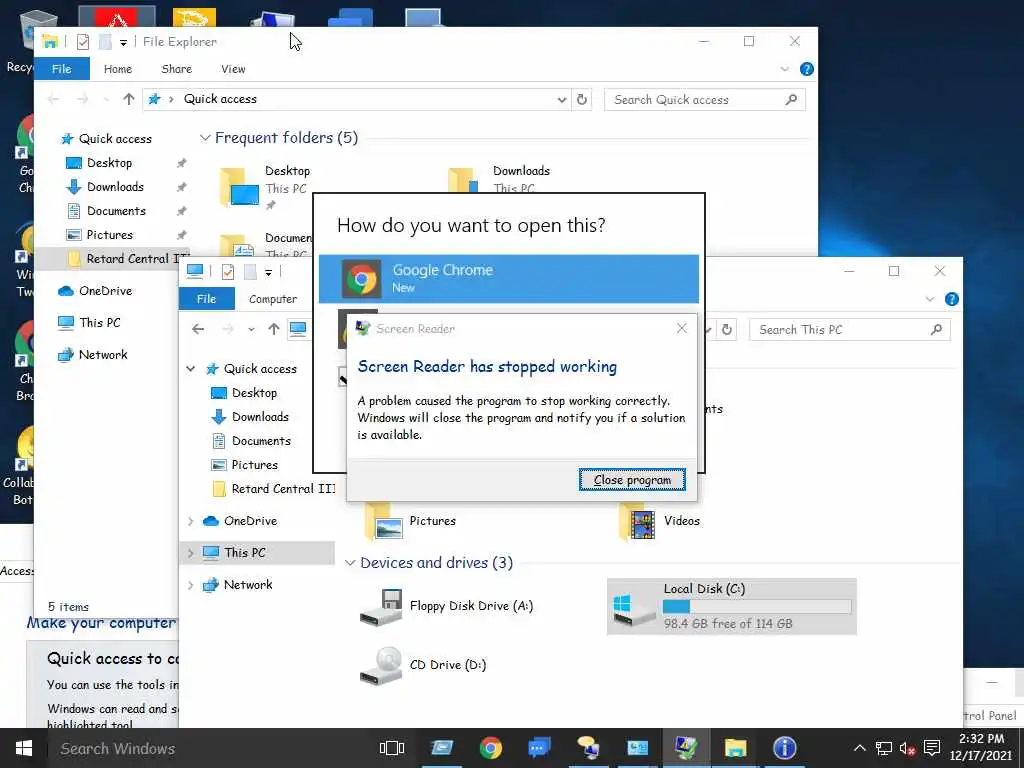1024x768 pixels.
Task: Open the Computer ribbon tab
Action: pos(273,299)
